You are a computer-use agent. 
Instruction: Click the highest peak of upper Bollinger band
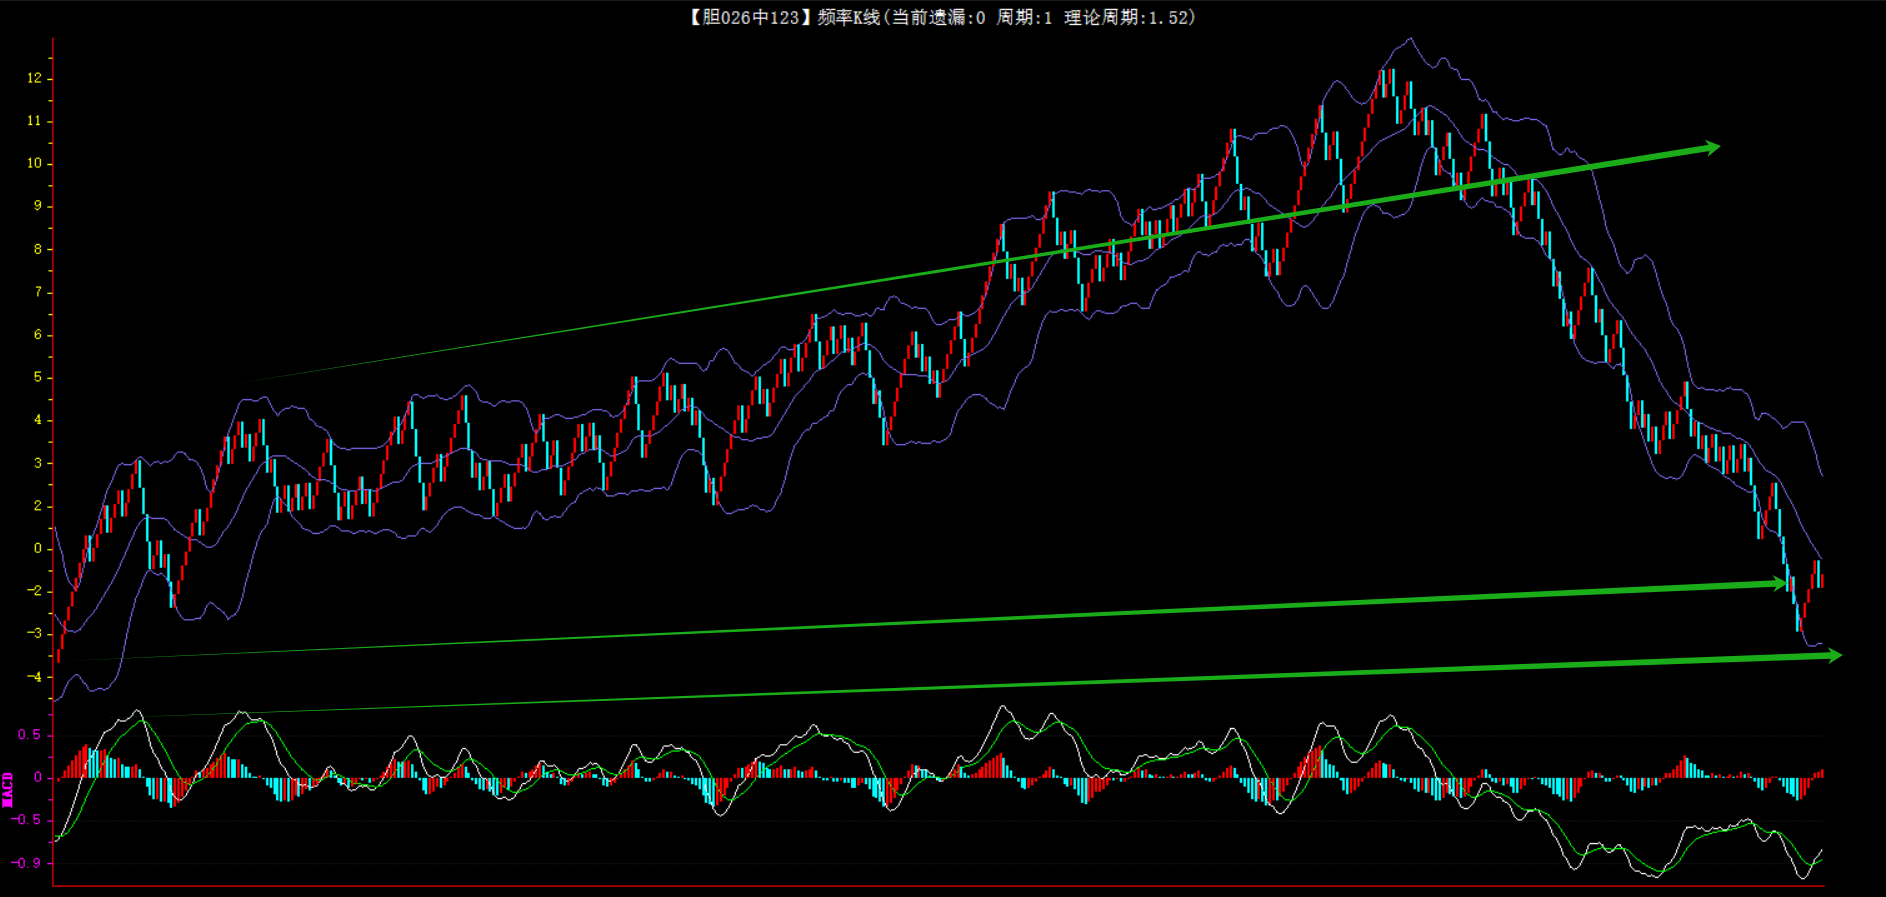[1410, 39]
